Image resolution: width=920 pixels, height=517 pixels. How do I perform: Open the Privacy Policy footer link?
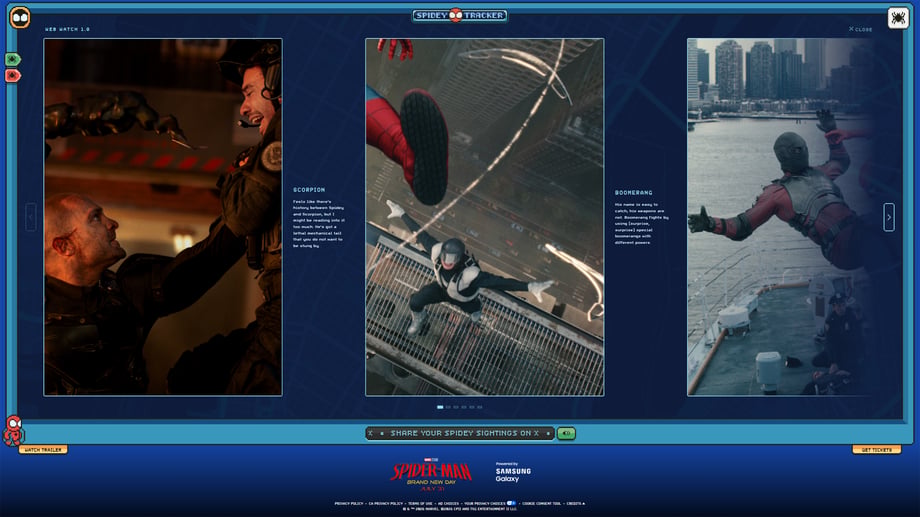[349, 504]
